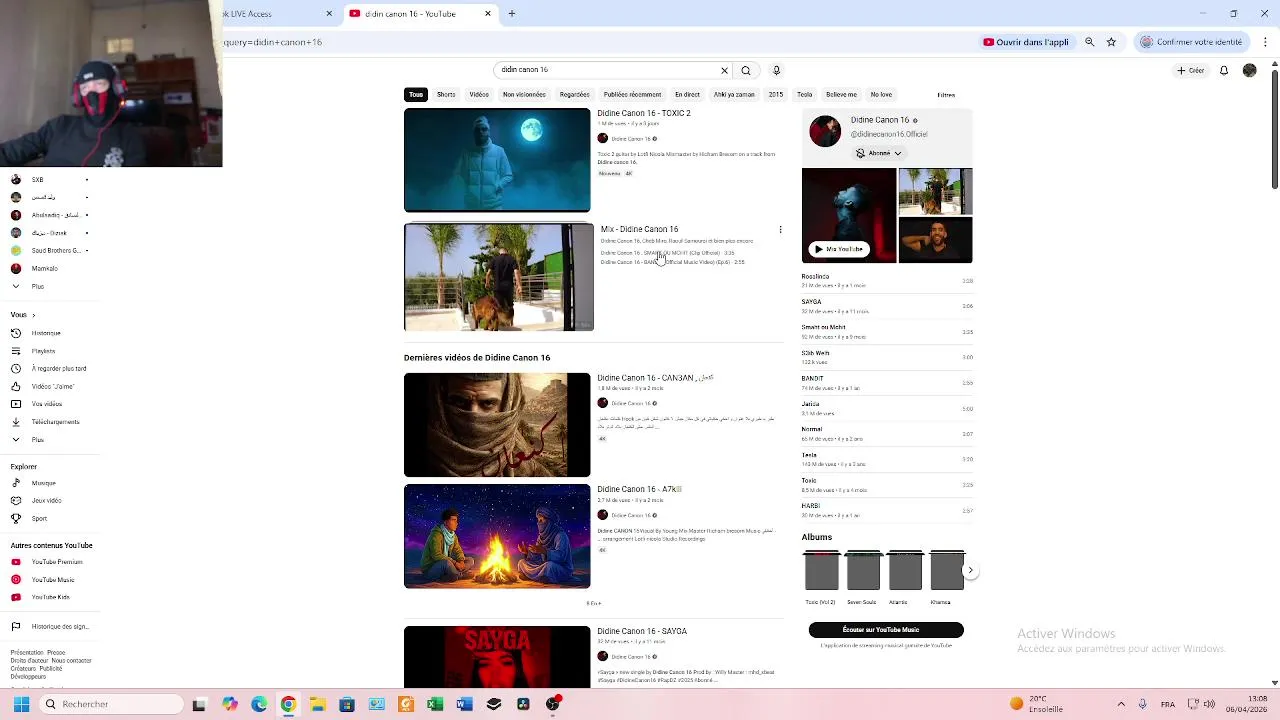This screenshot has width=1280, height=720.
Task: Open account avatar menu
Action: coord(1249,70)
